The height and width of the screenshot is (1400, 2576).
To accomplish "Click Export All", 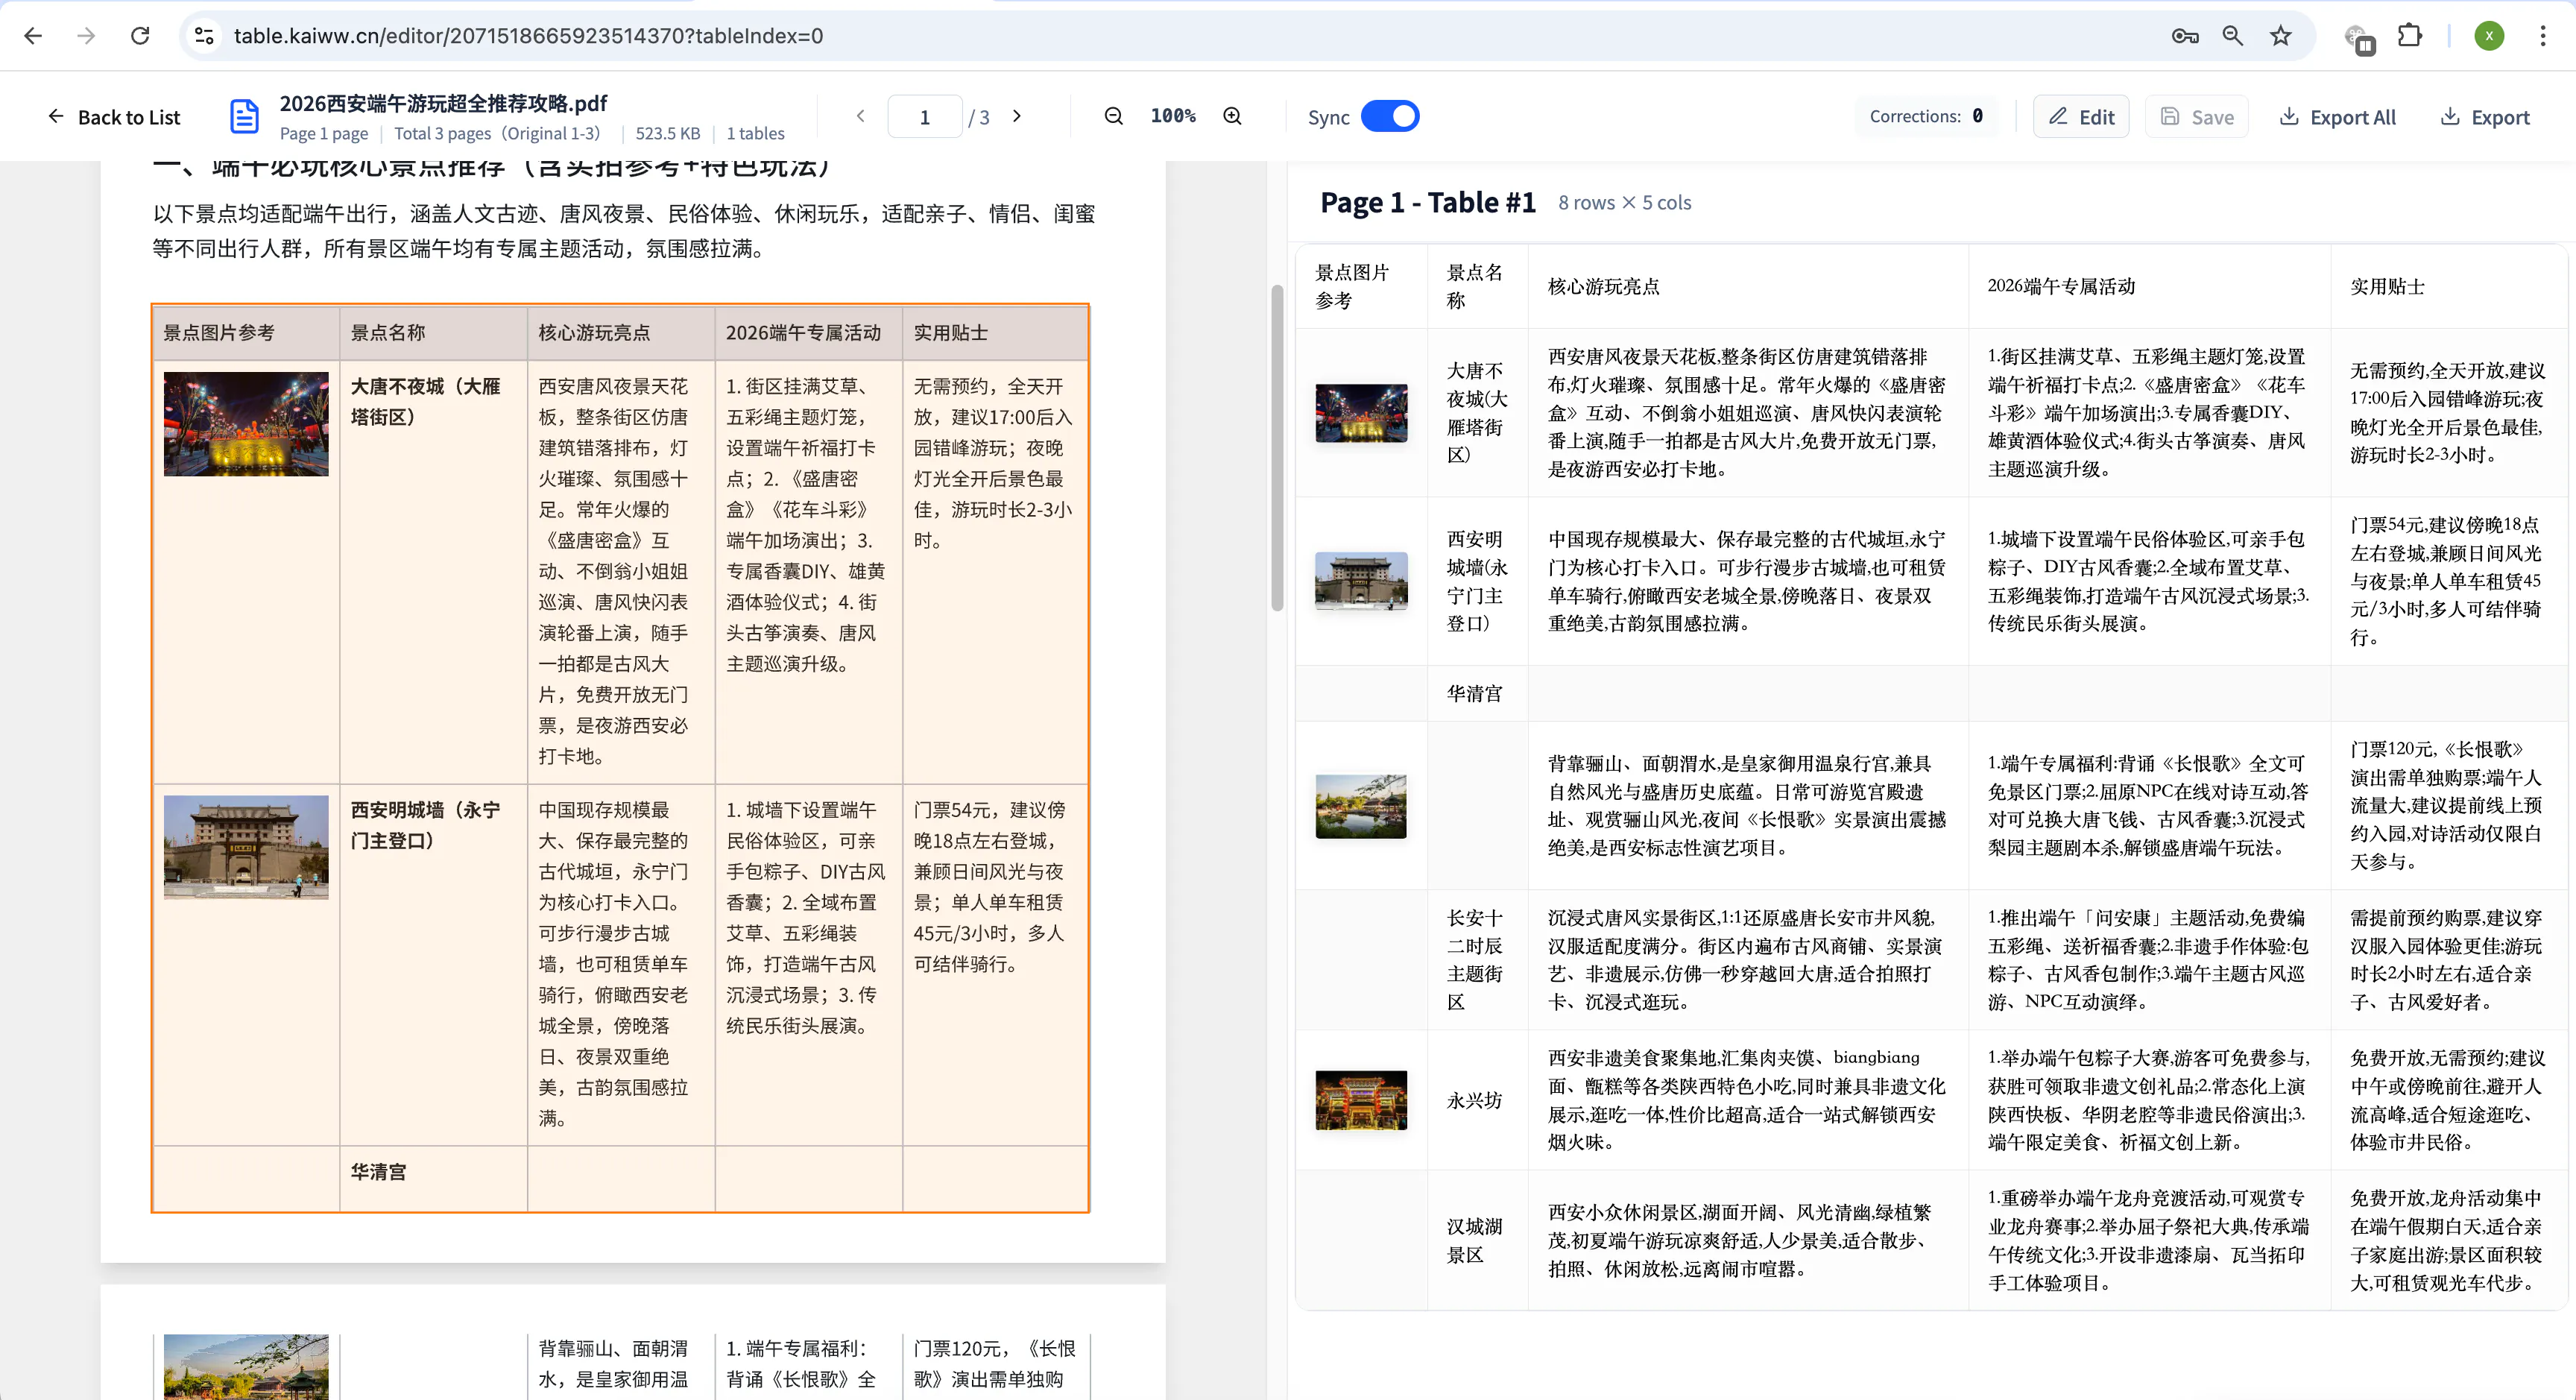I will pyautogui.click(x=2337, y=117).
